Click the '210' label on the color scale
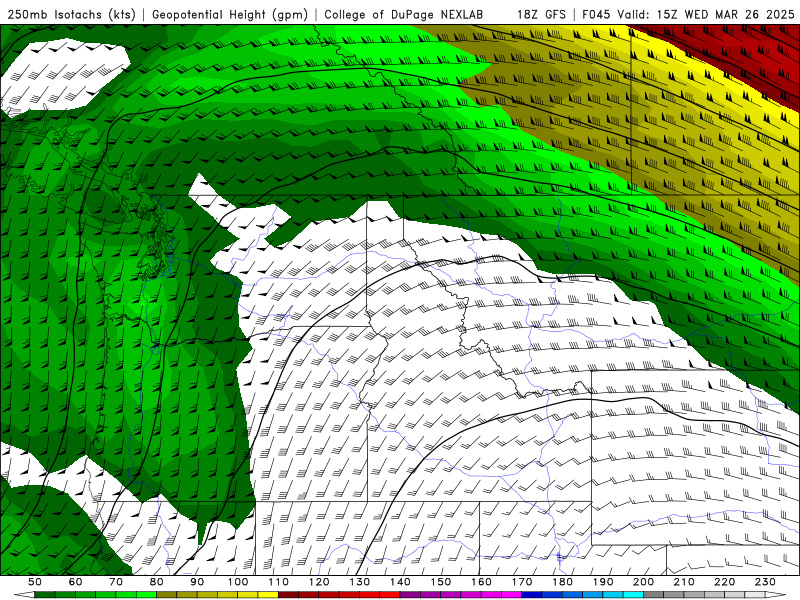 (684, 582)
